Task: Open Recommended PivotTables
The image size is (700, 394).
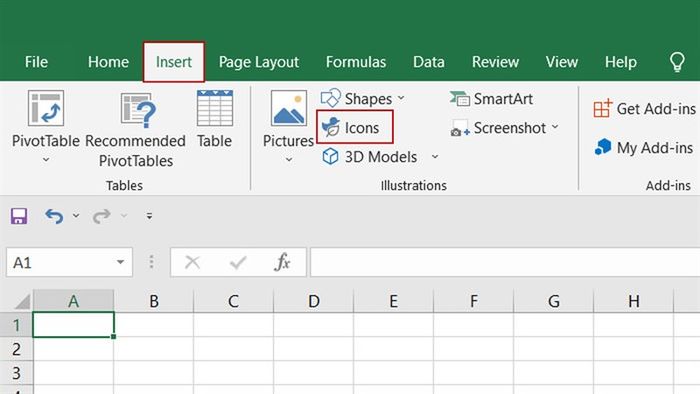Action: pos(136,130)
